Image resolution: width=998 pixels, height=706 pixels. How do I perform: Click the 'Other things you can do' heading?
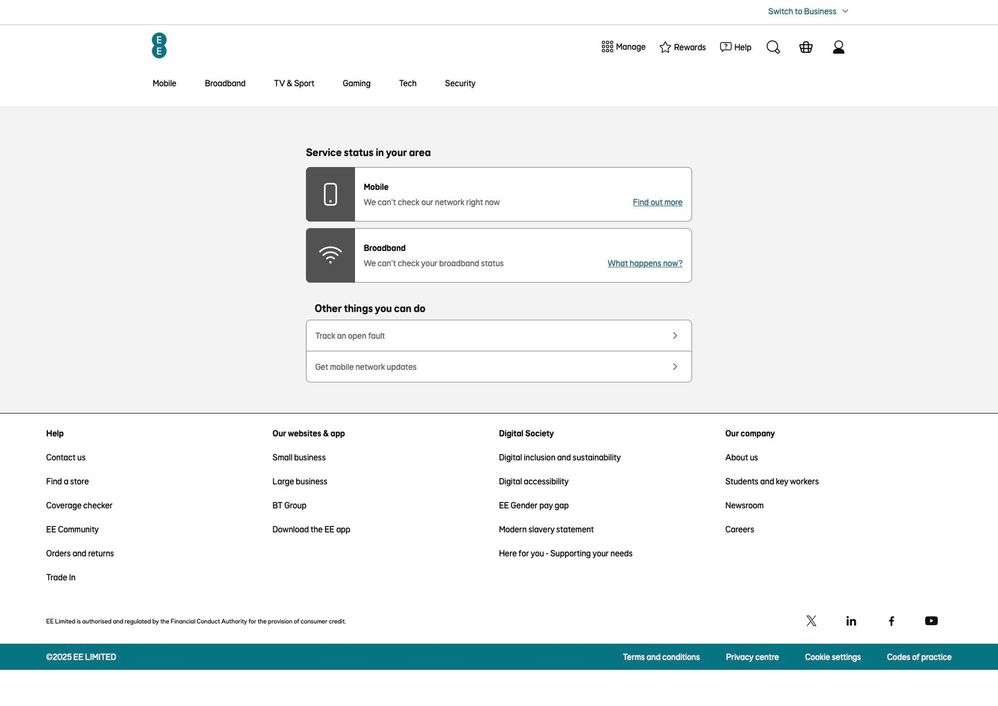pyautogui.click(x=370, y=309)
